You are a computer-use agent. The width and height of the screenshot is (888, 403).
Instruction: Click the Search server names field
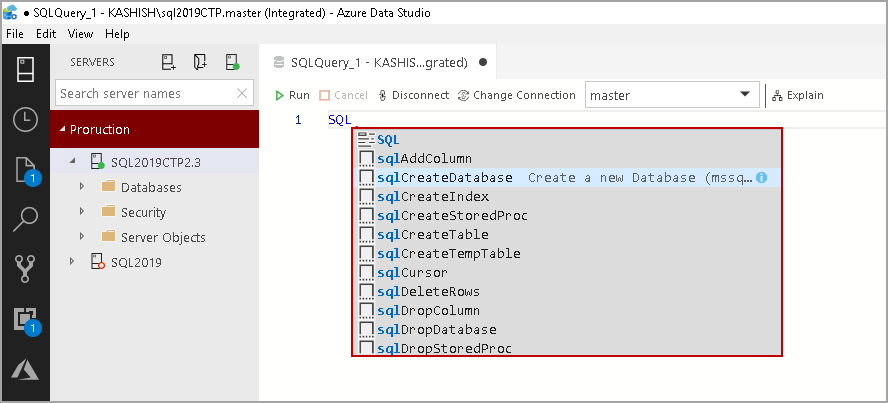click(x=145, y=93)
